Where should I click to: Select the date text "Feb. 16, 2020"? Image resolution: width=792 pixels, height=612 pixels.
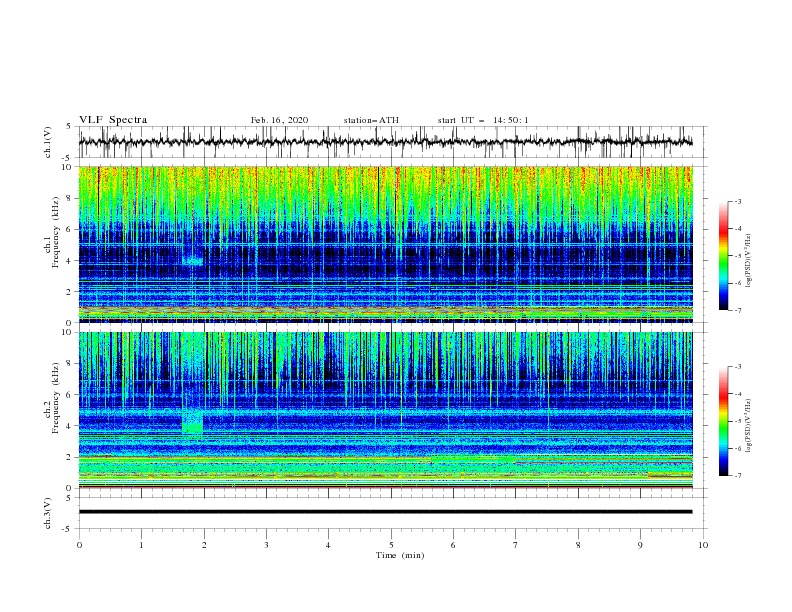pos(279,120)
